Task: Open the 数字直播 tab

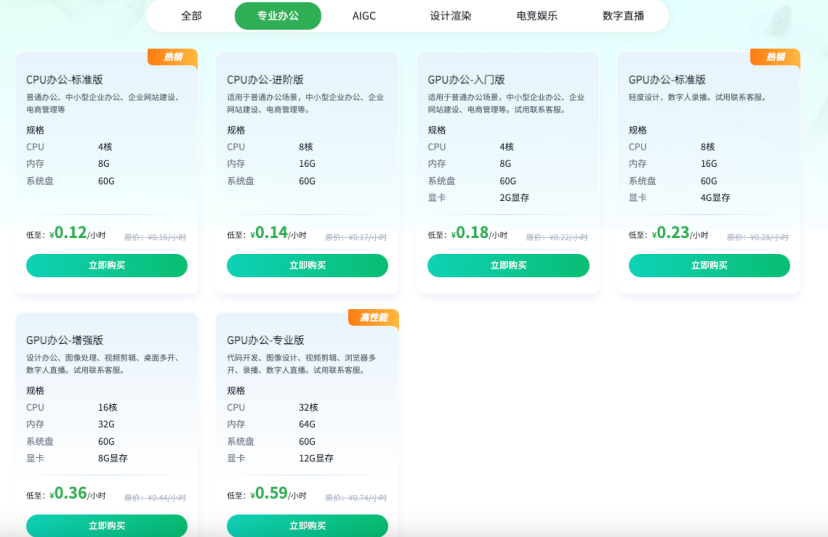Action: [x=623, y=16]
